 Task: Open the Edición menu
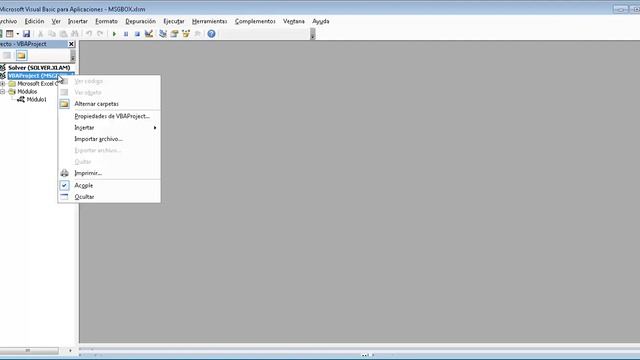click(x=34, y=21)
